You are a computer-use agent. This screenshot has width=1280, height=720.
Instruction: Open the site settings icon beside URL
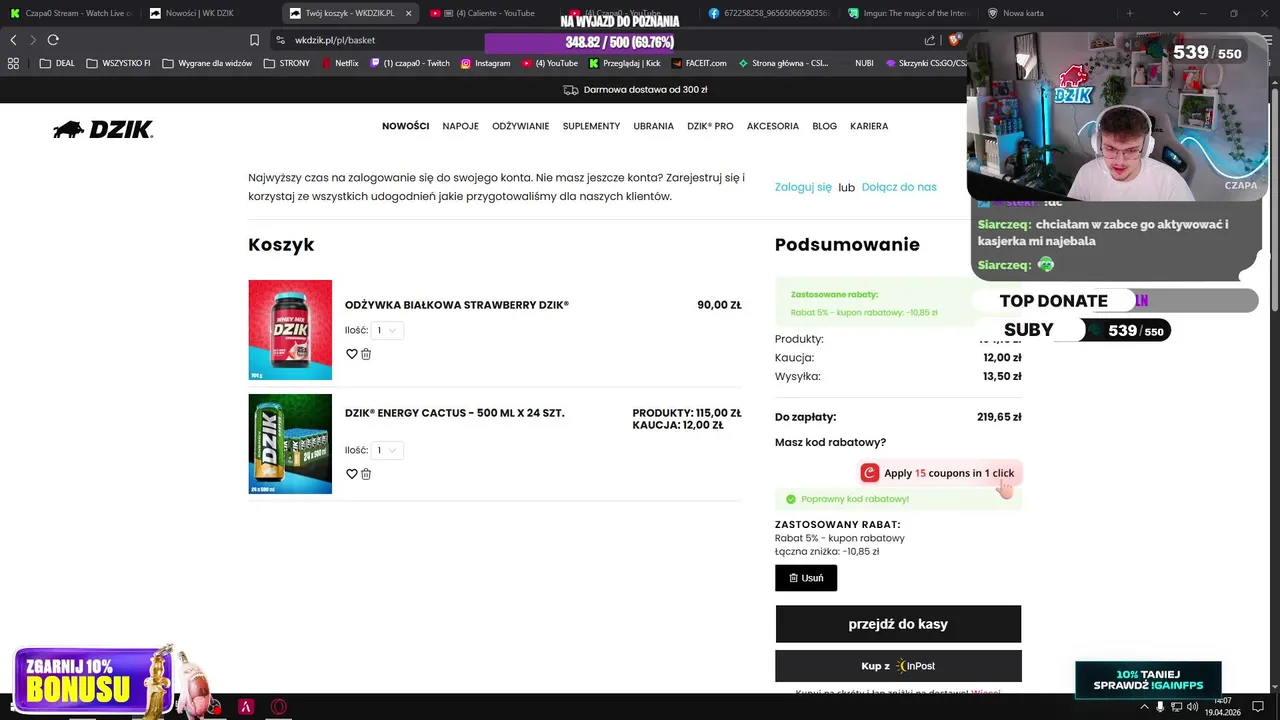[x=280, y=40]
